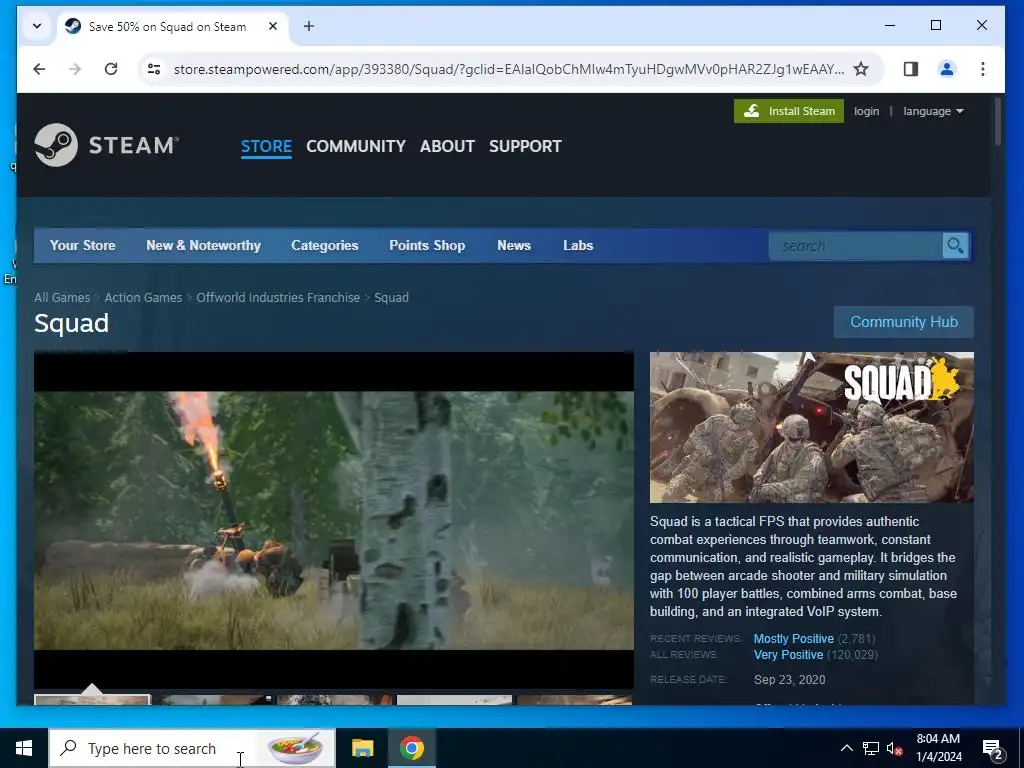
Task: Open a new tab with plus button
Action: [309, 26]
